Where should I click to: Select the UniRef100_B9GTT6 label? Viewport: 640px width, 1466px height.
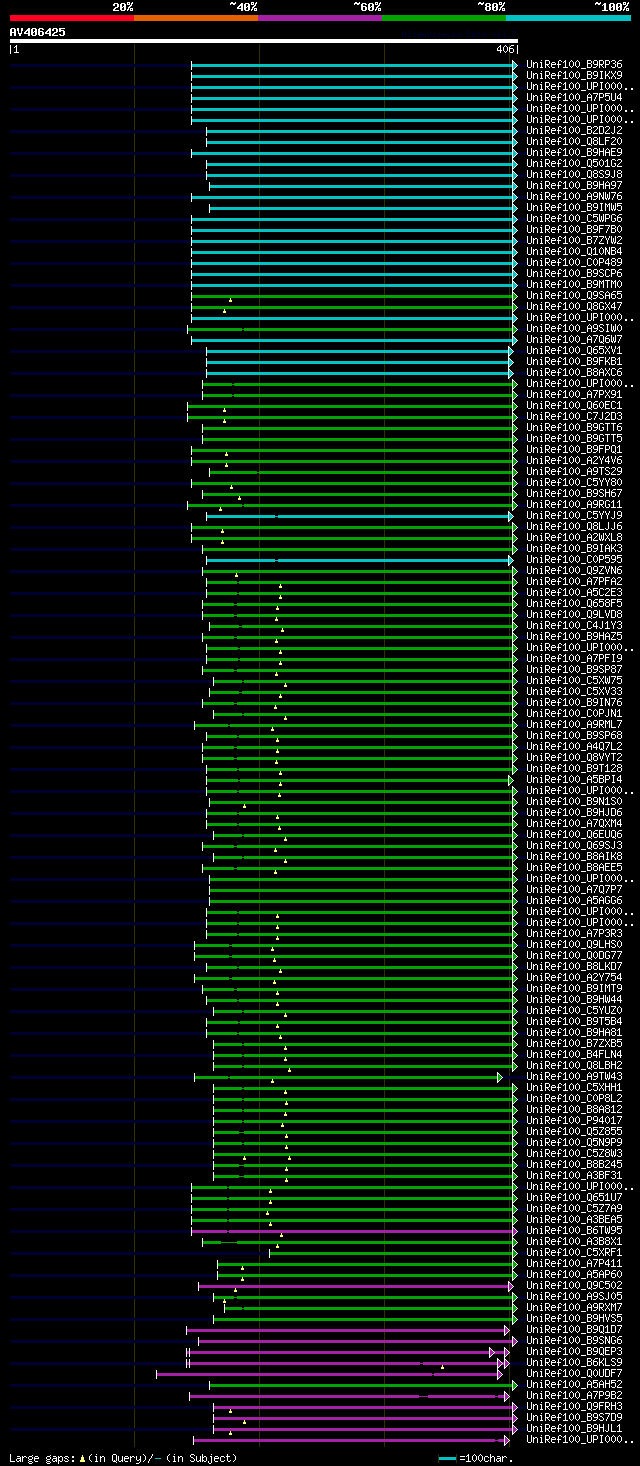[x=574, y=427]
